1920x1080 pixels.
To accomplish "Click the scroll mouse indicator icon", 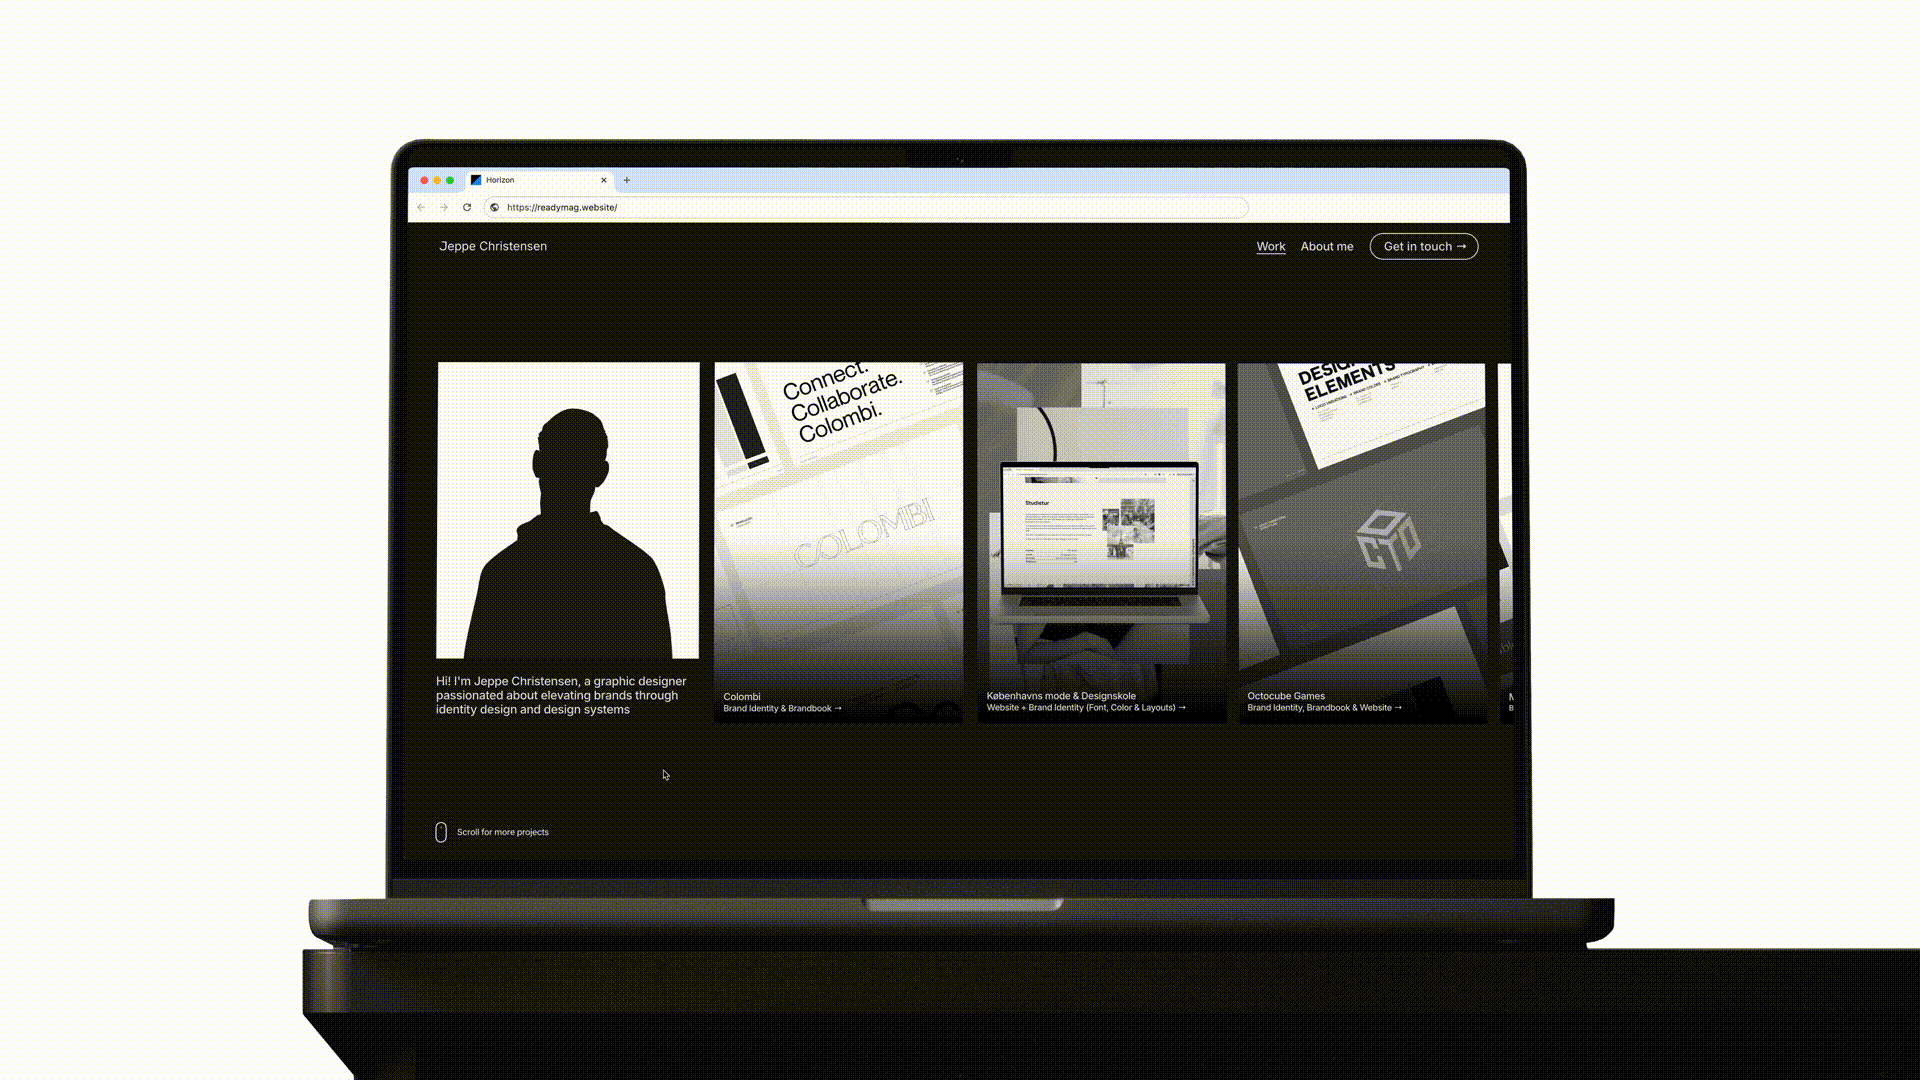I will [441, 832].
